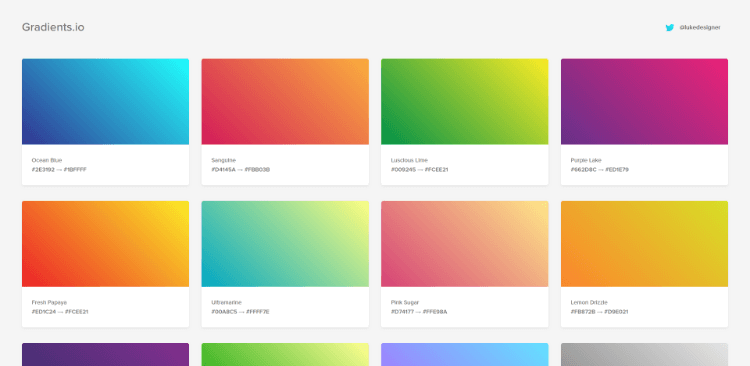Pick the Ultramarine teal-yellow gradient swatch
The width and height of the screenshot is (750, 366).
[x=285, y=244]
